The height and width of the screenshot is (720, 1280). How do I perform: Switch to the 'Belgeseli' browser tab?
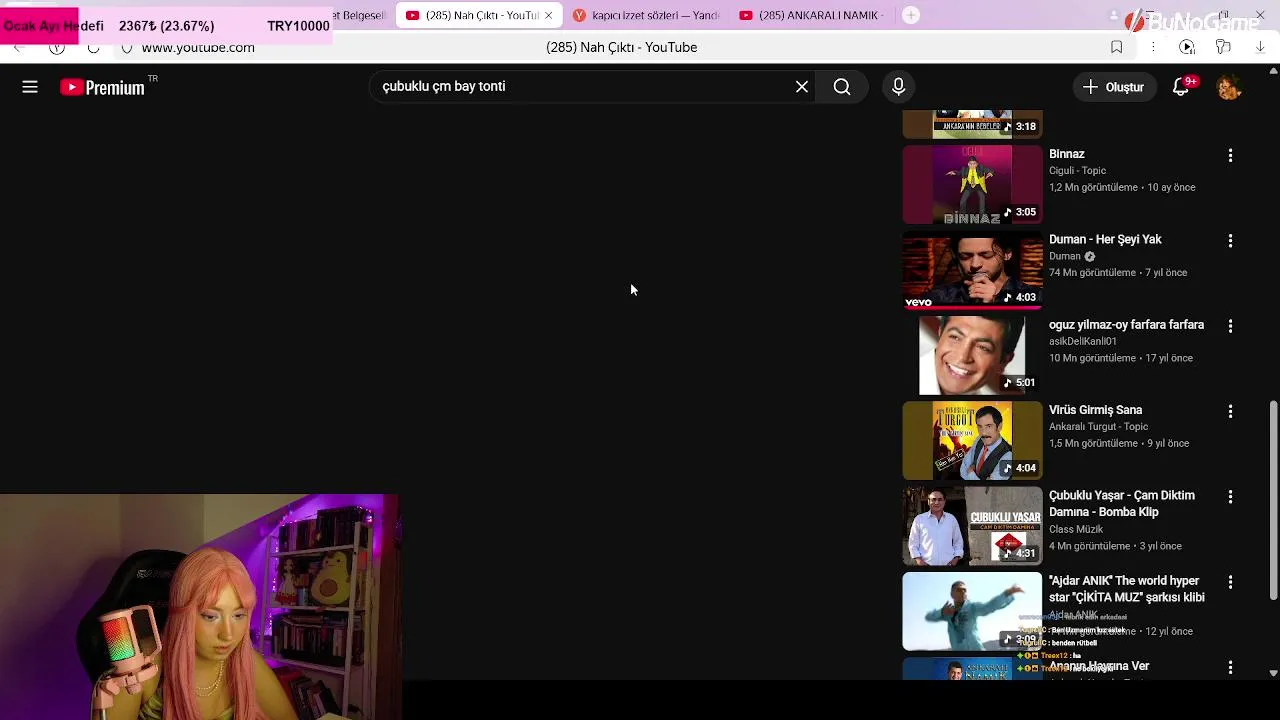pos(362,15)
